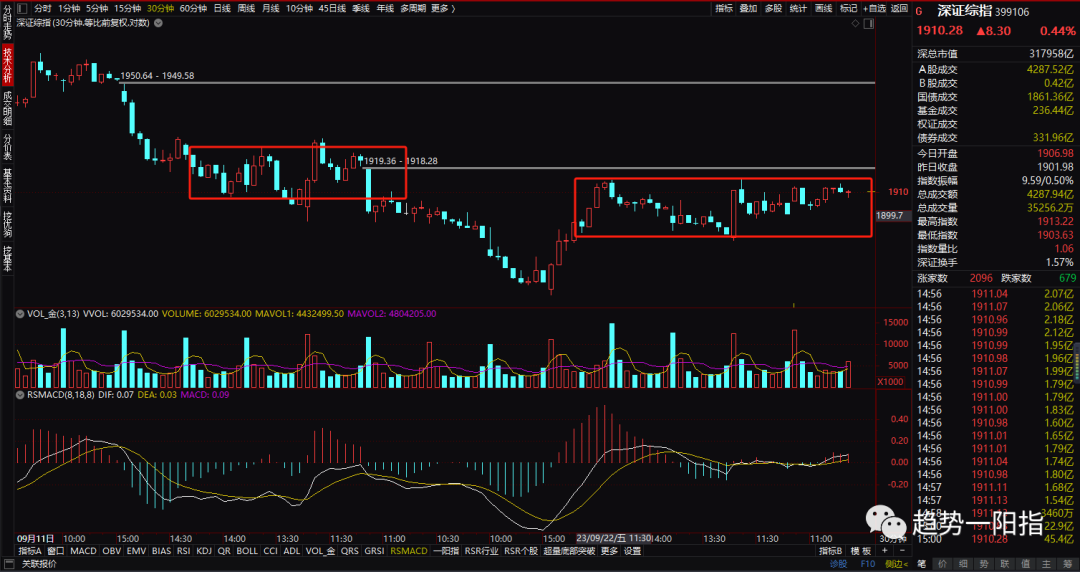
Task: Switch to the 1分钟 period
Action: 69,8
